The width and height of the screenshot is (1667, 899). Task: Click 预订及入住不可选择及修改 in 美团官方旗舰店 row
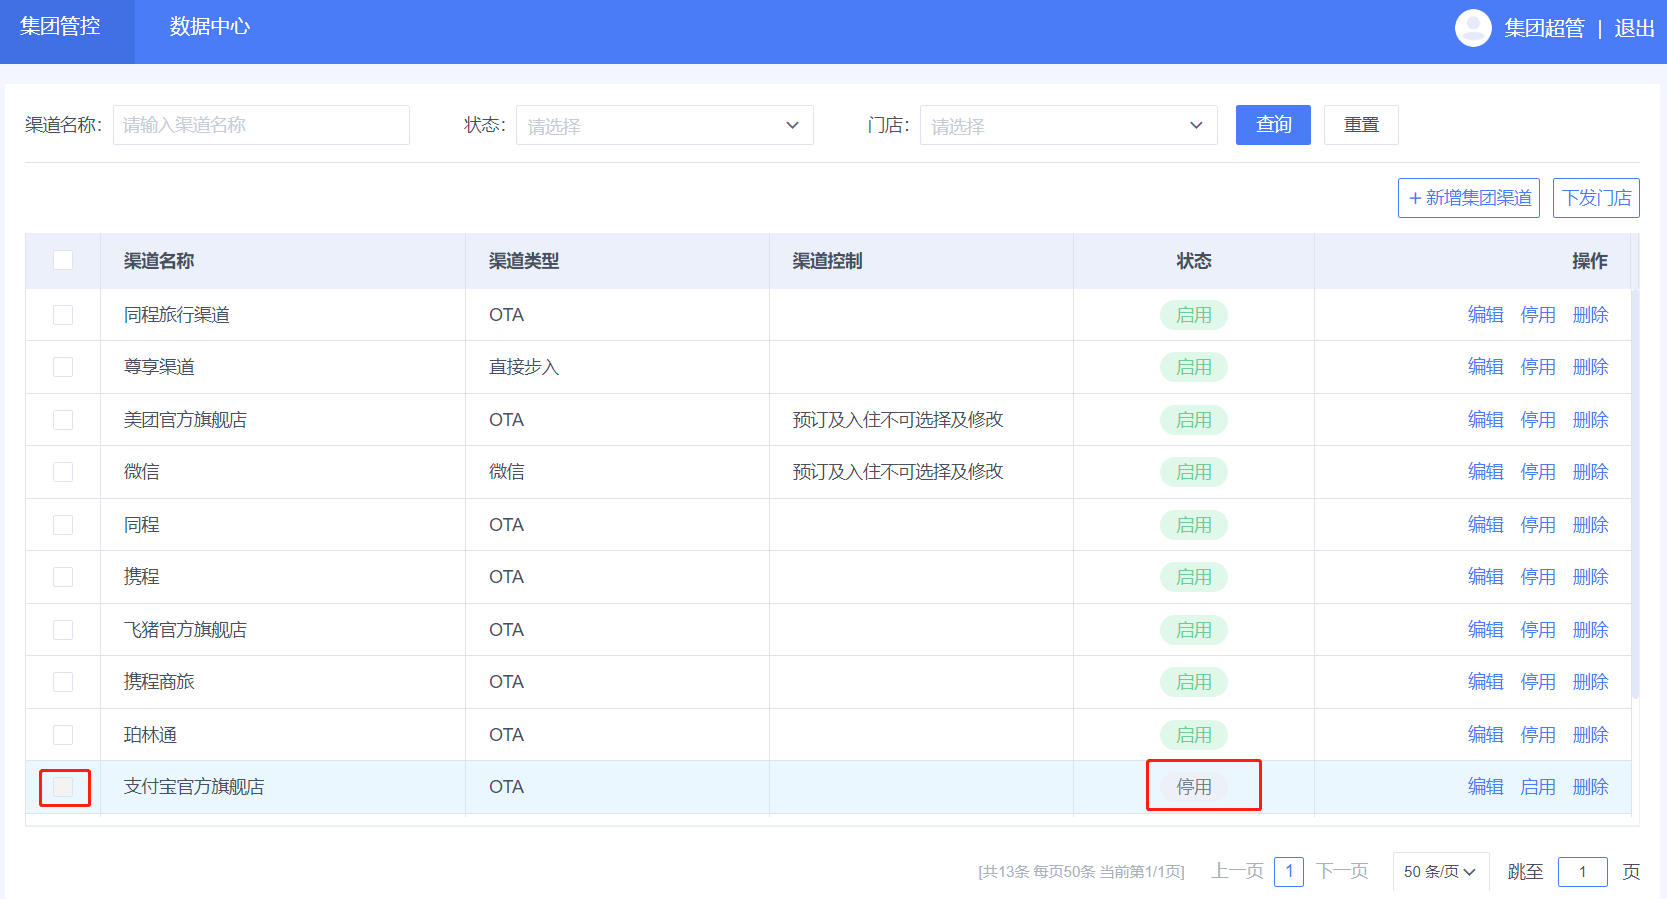pyautogui.click(x=898, y=420)
